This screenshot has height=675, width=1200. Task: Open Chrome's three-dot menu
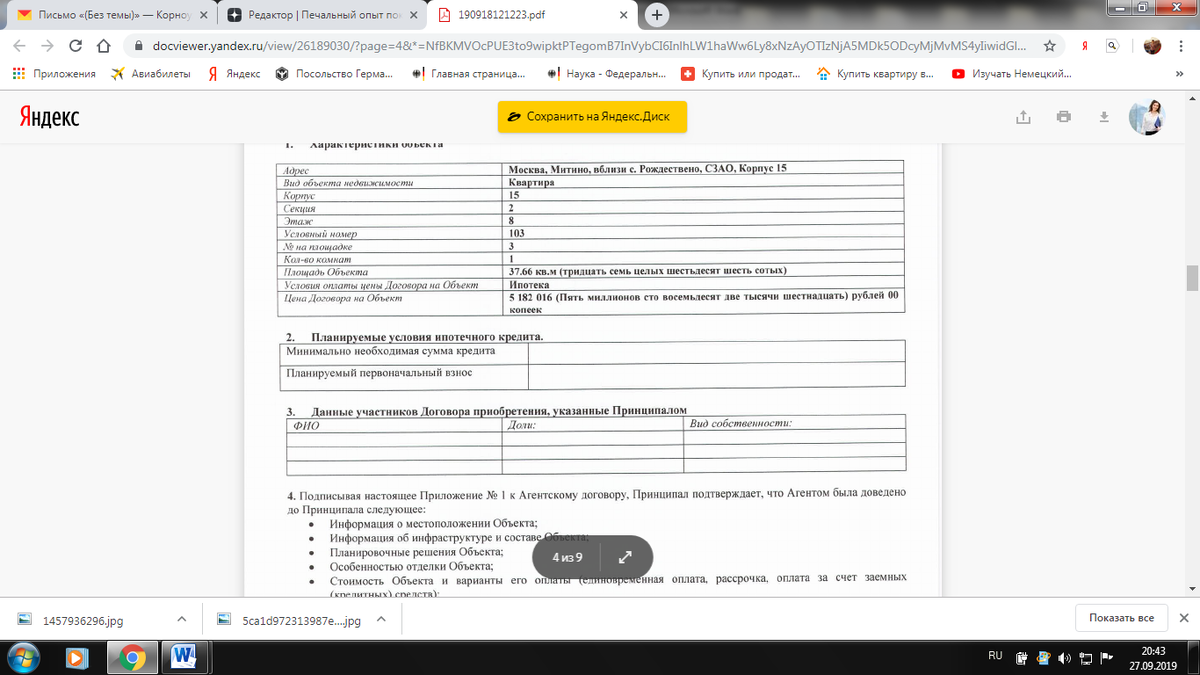point(1182,46)
